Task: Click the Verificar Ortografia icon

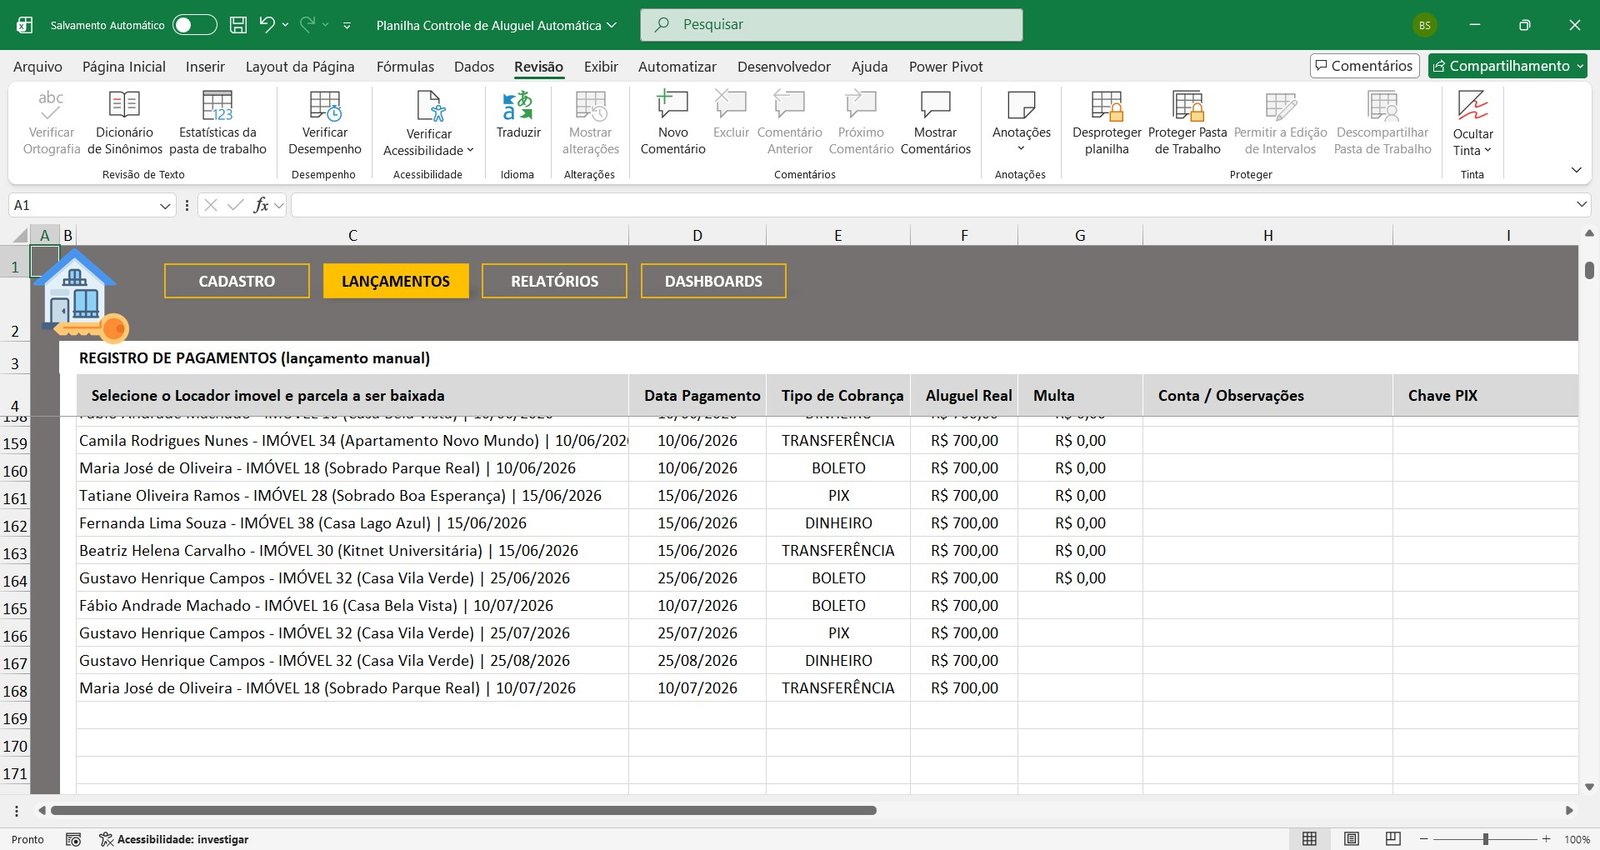Action: click(51, 104)
